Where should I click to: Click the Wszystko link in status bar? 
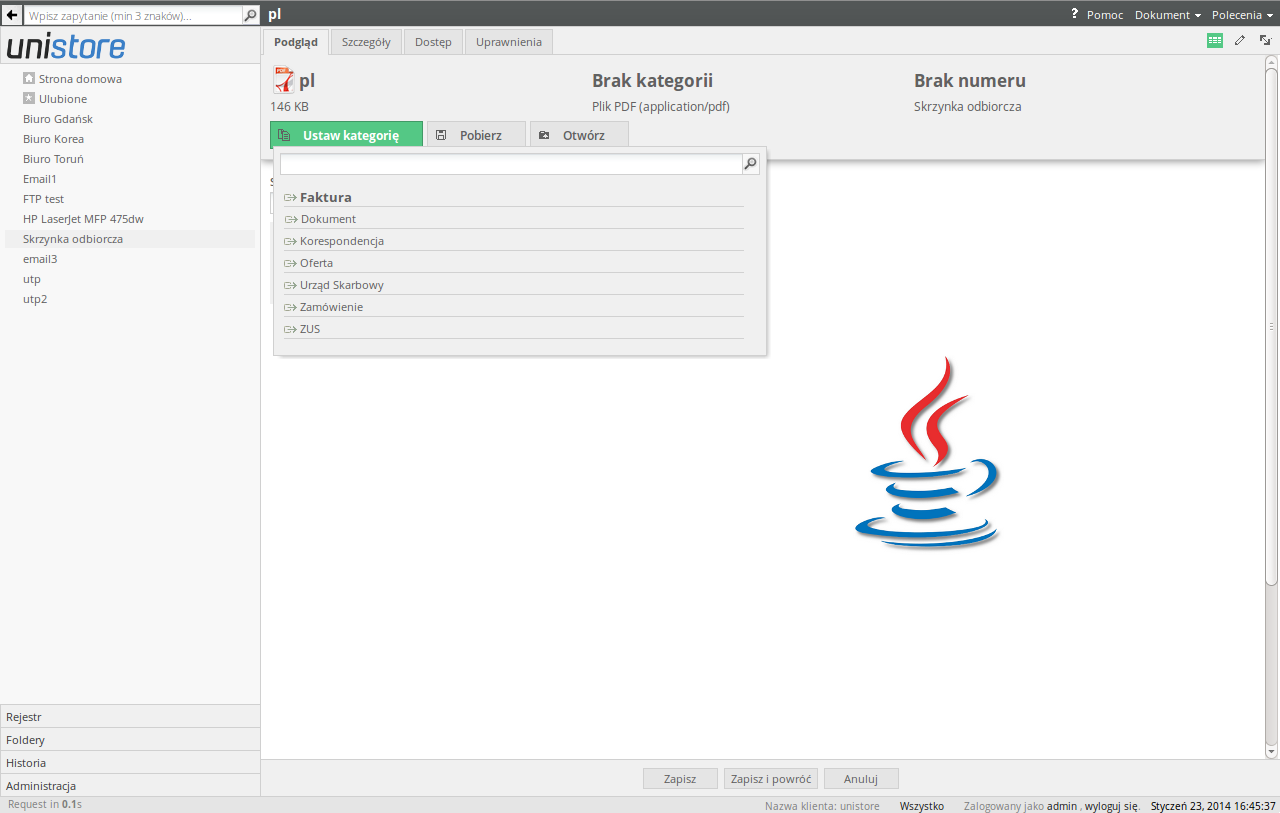pyautogui.click(x=922, y=805)
